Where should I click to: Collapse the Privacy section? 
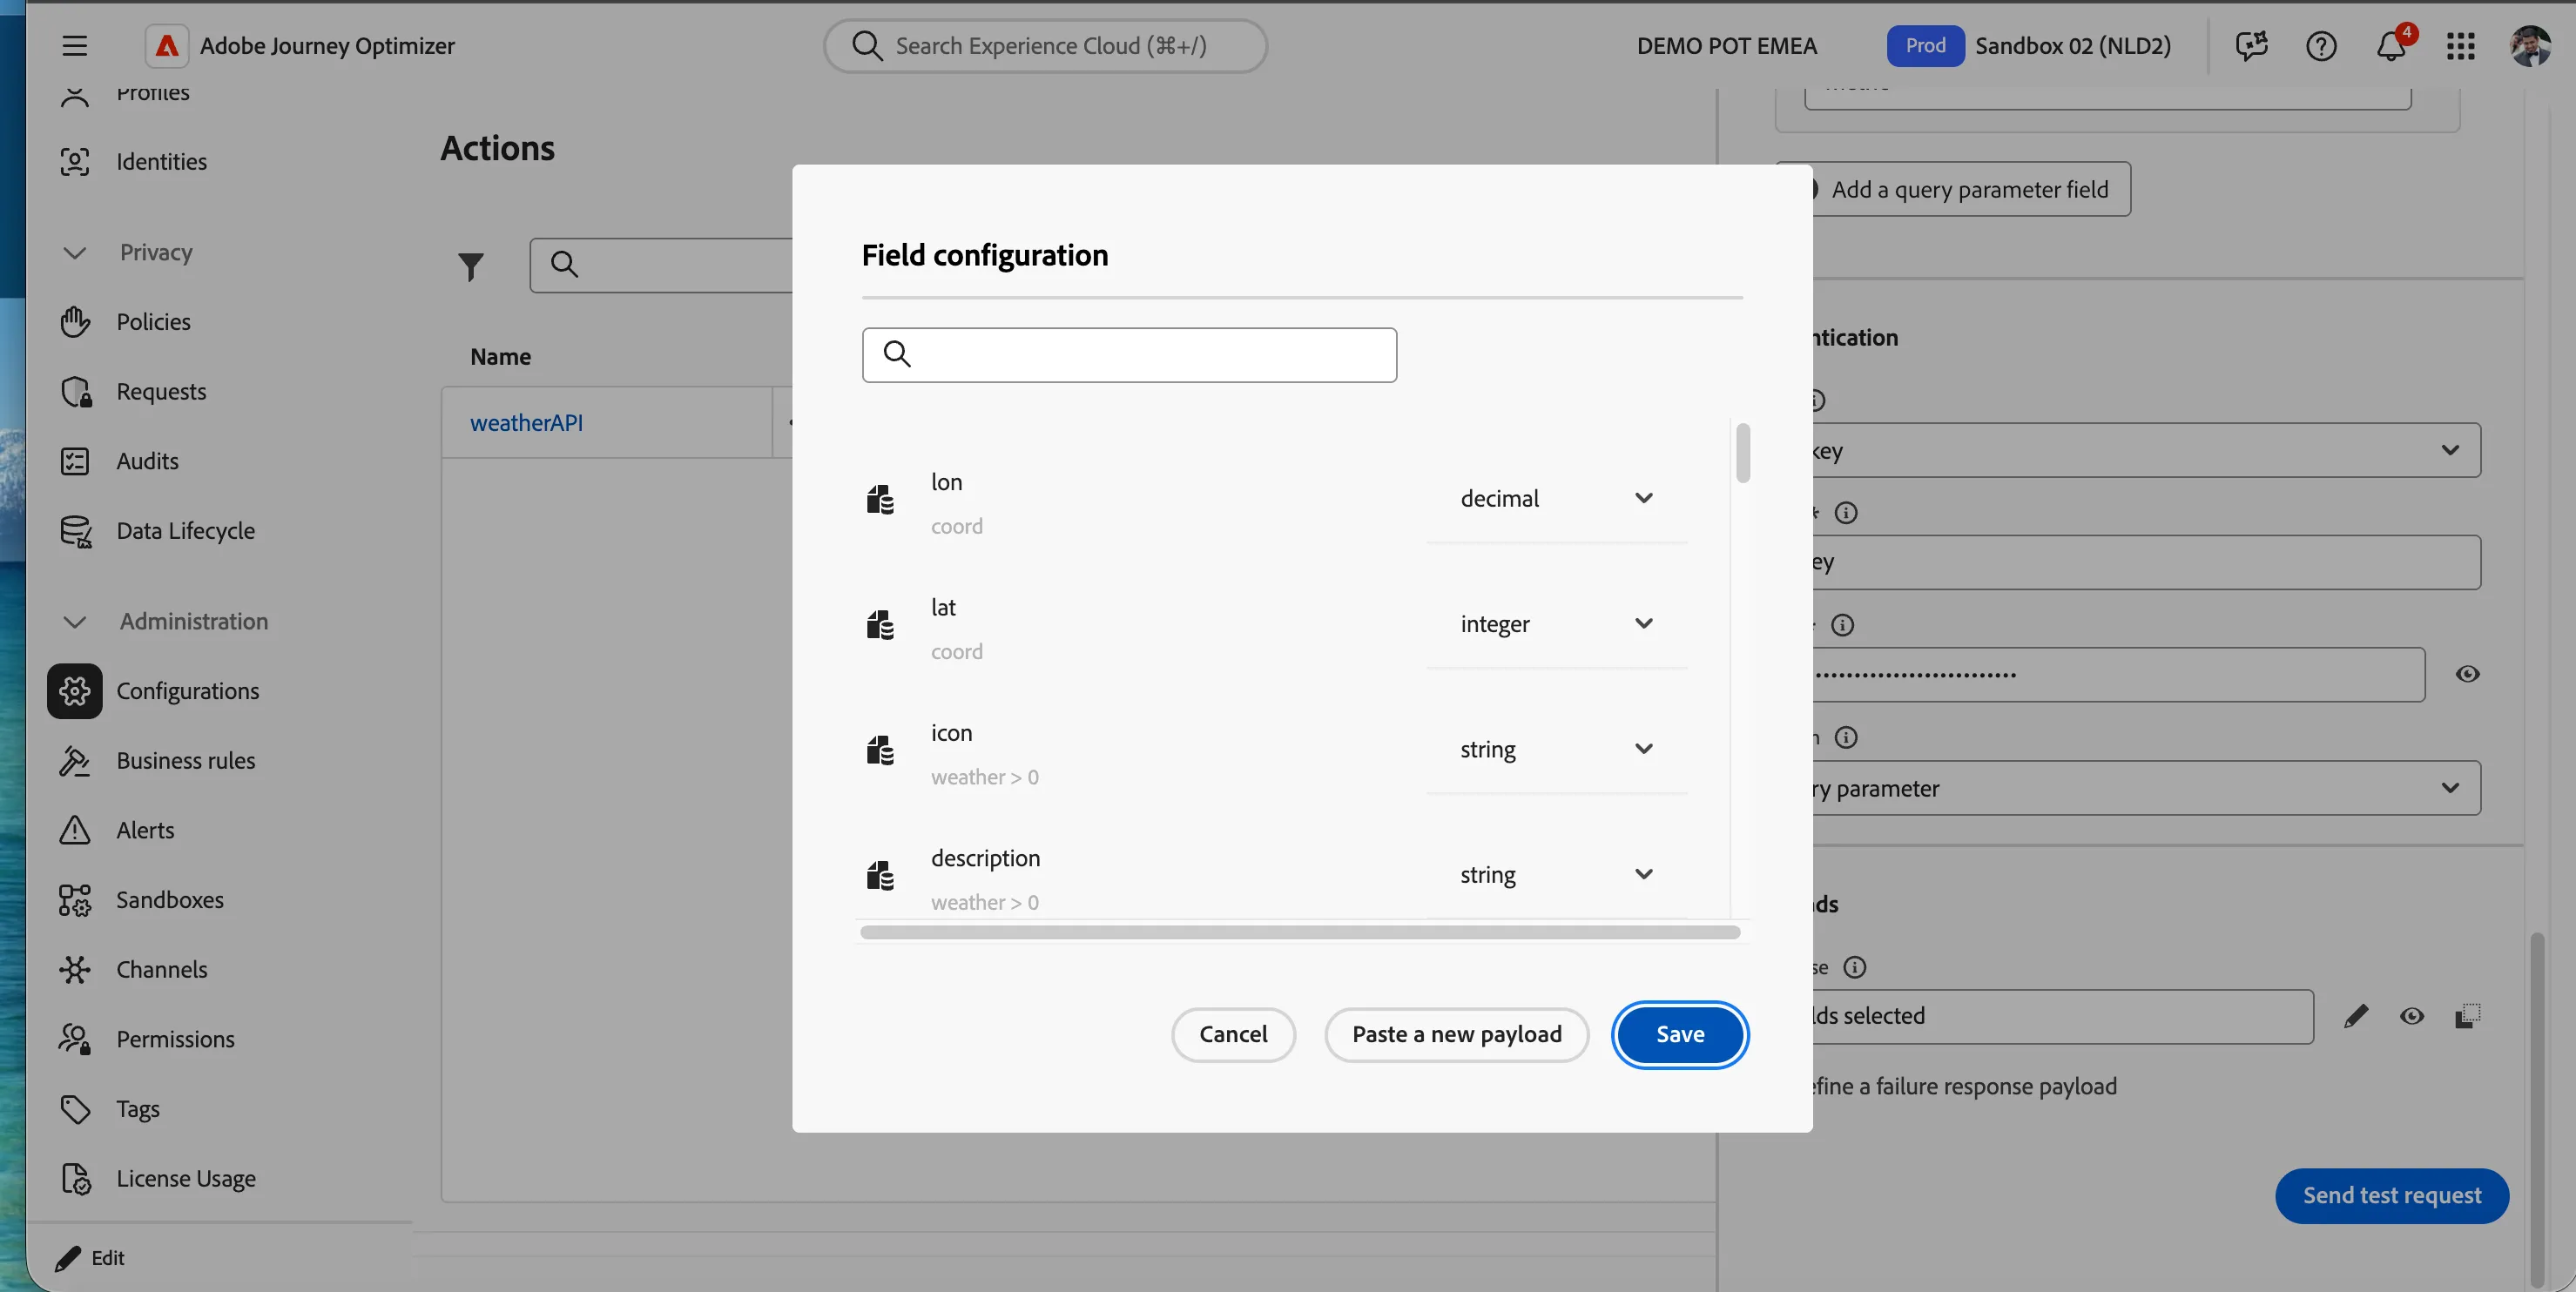pyautogui.click(x=74, y=252)
